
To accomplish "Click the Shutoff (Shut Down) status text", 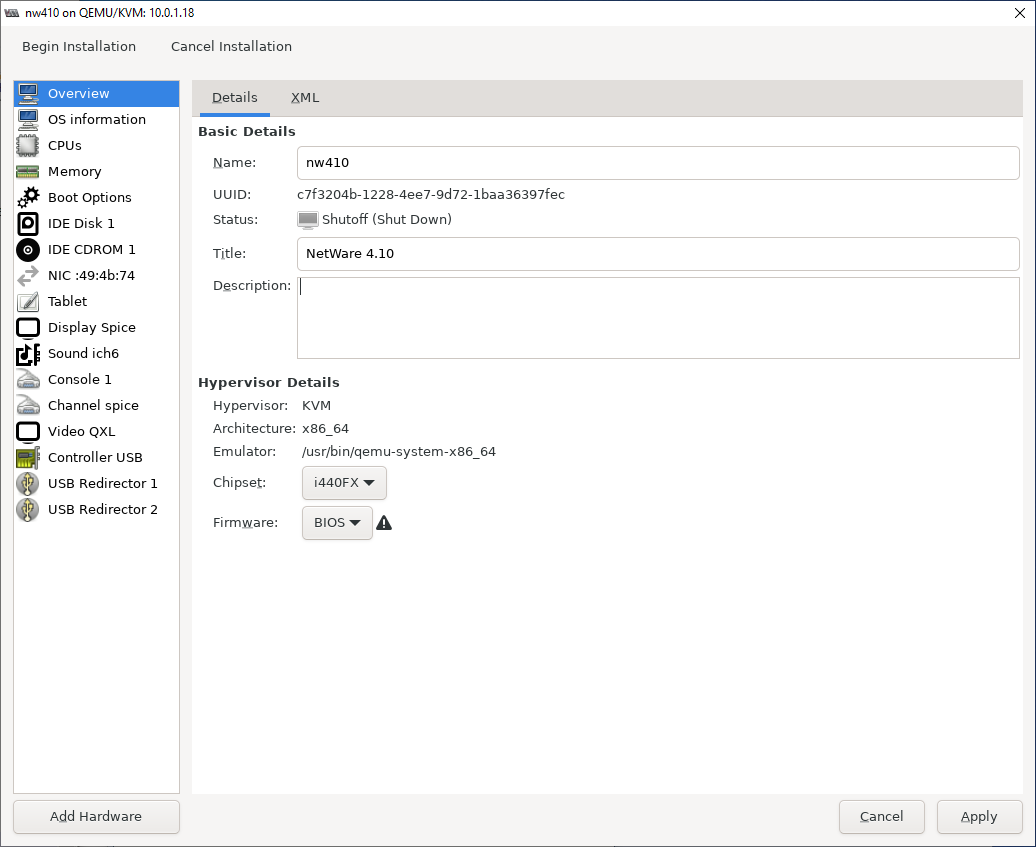I will 387,219.
